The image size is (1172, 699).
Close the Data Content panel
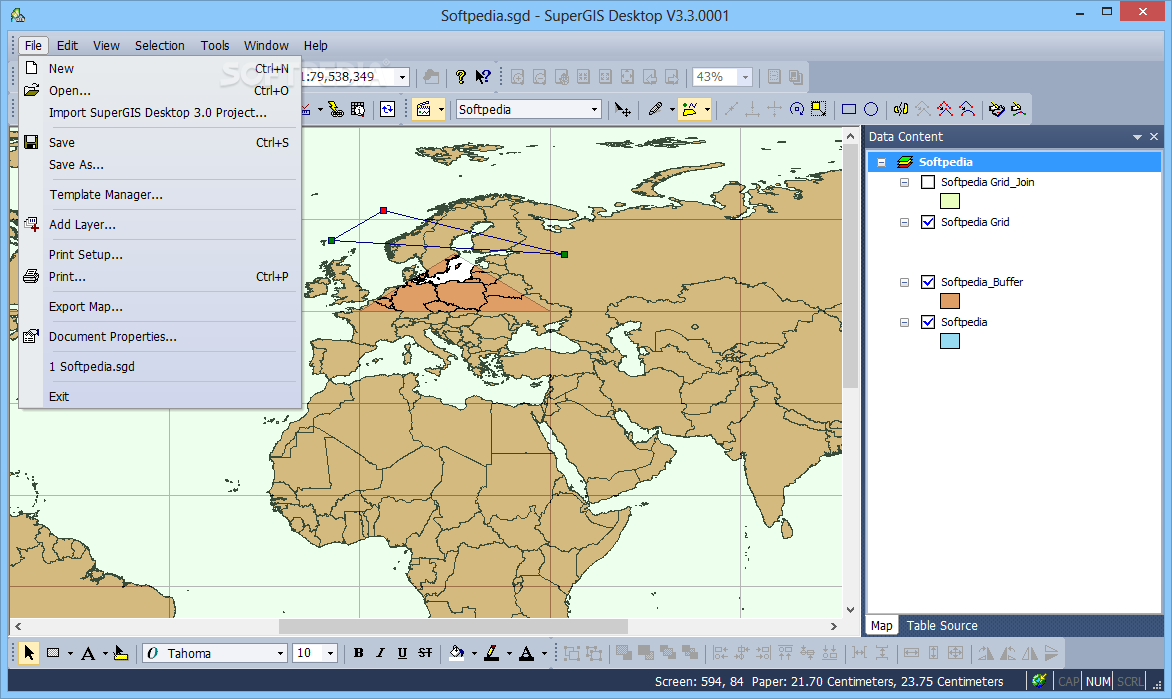coord(1154,137)
